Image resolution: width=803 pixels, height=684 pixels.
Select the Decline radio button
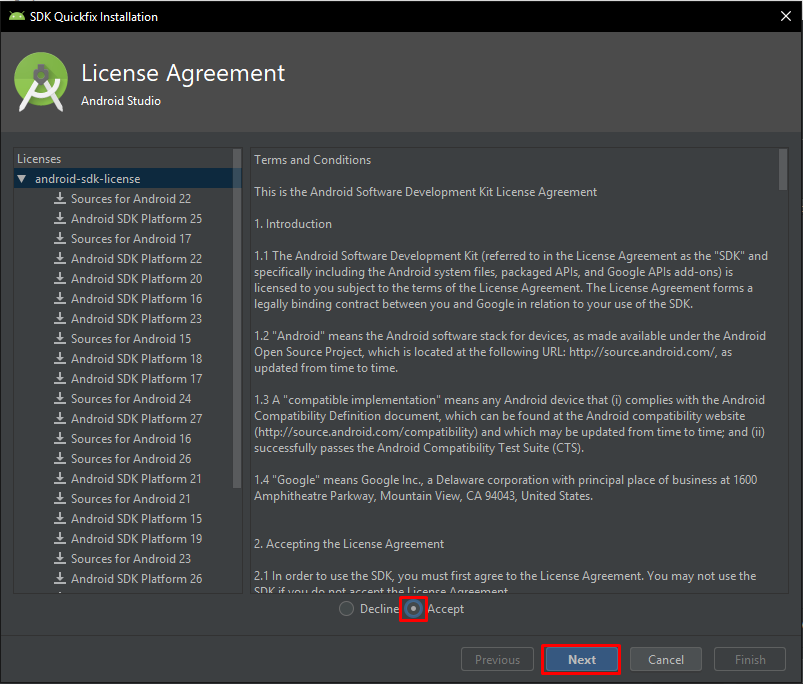click(x=346, y=609)
